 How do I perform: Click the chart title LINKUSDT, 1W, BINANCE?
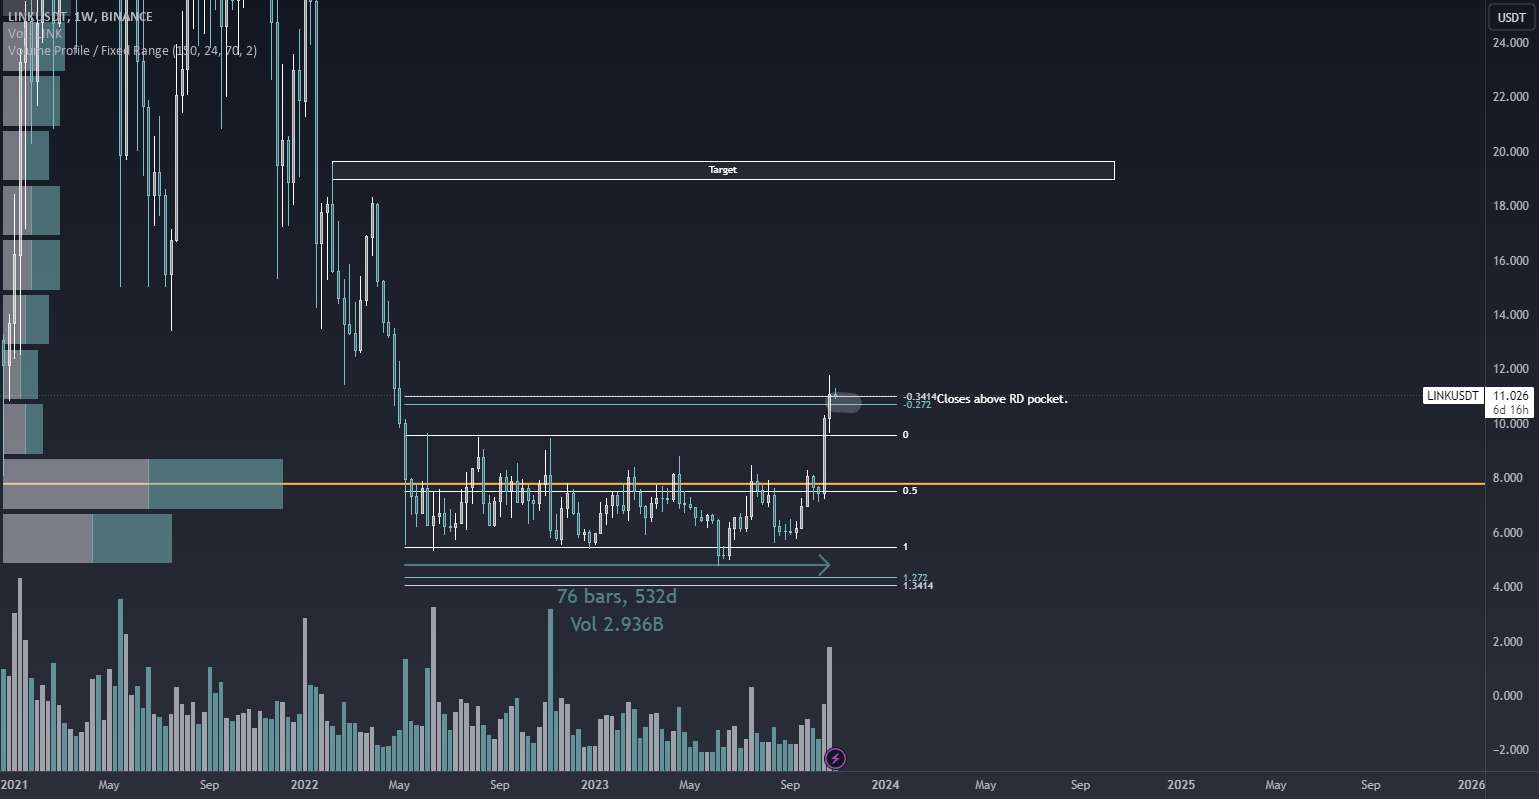(x=80, y=17)
